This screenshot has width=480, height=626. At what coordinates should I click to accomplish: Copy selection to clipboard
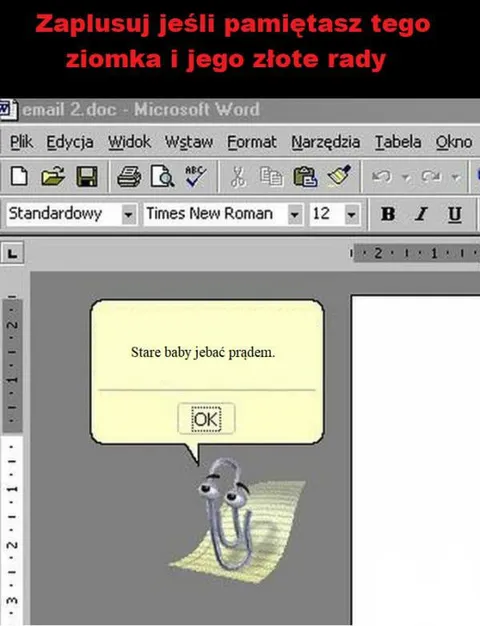(x=272, y=177)
